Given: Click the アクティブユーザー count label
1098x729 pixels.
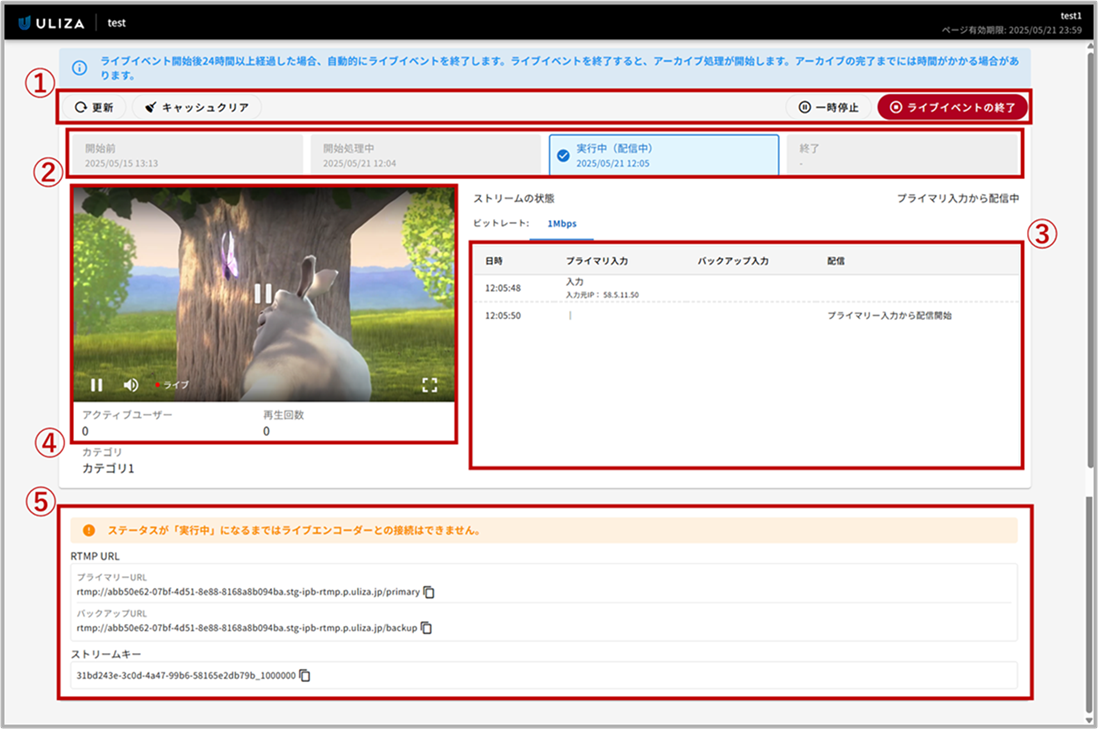Looking at the screenshot, I should point(127,415).
